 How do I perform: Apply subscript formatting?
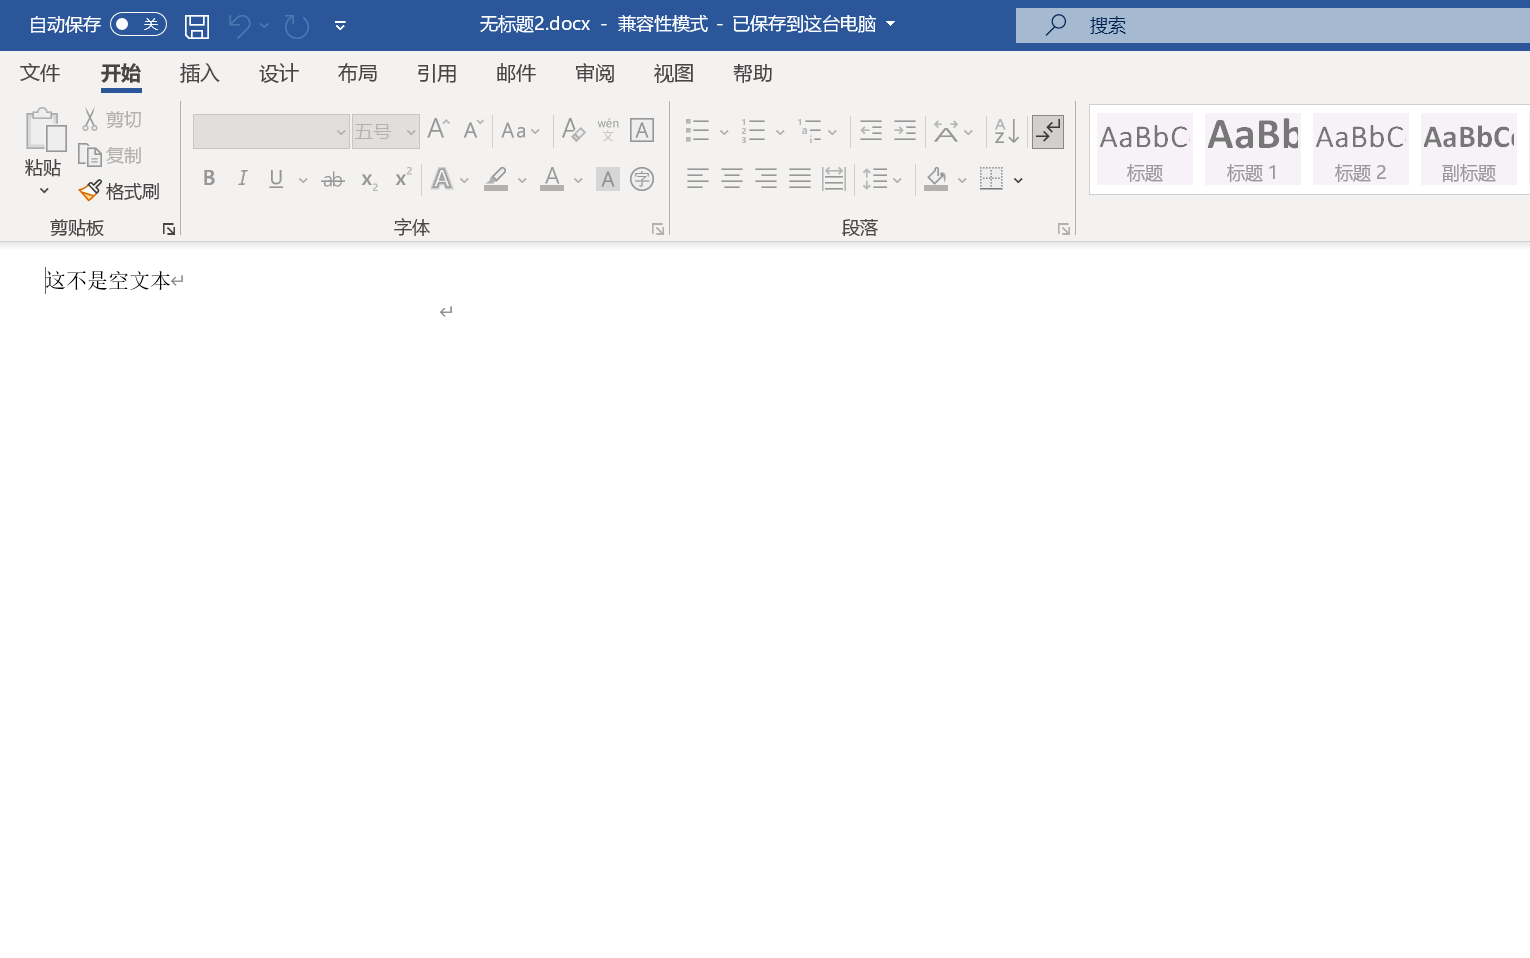click(x=369, y=180)
